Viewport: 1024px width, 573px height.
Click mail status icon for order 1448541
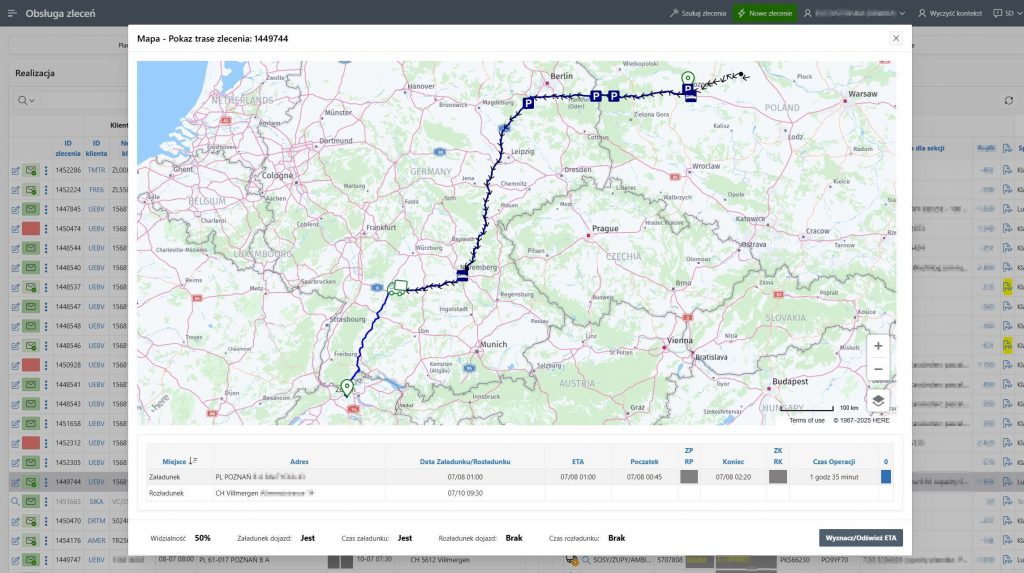click(x=31, y=384)
